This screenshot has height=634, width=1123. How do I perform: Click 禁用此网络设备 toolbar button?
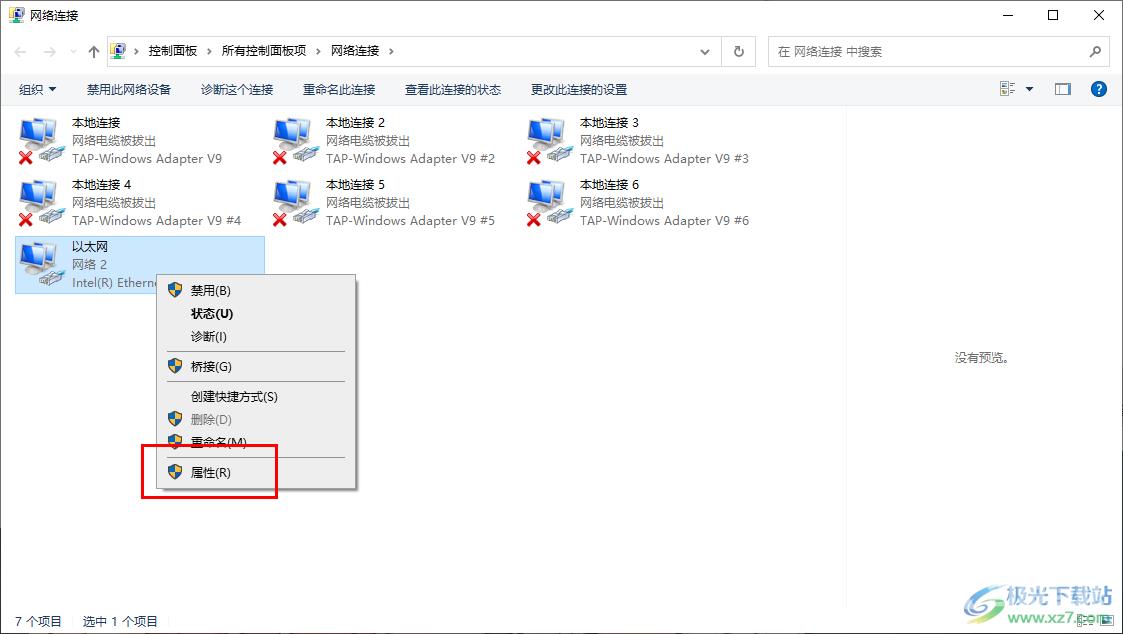pyautogui.click(x=129, y=90)
